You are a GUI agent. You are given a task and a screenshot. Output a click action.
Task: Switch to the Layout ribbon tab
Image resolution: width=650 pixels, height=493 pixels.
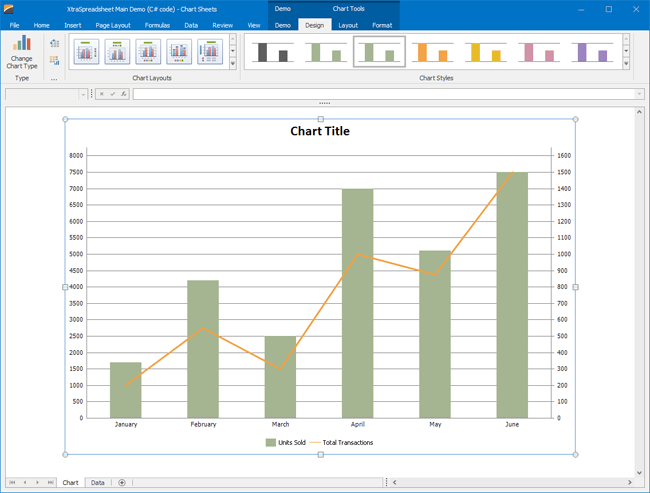(x=347, y=24)
